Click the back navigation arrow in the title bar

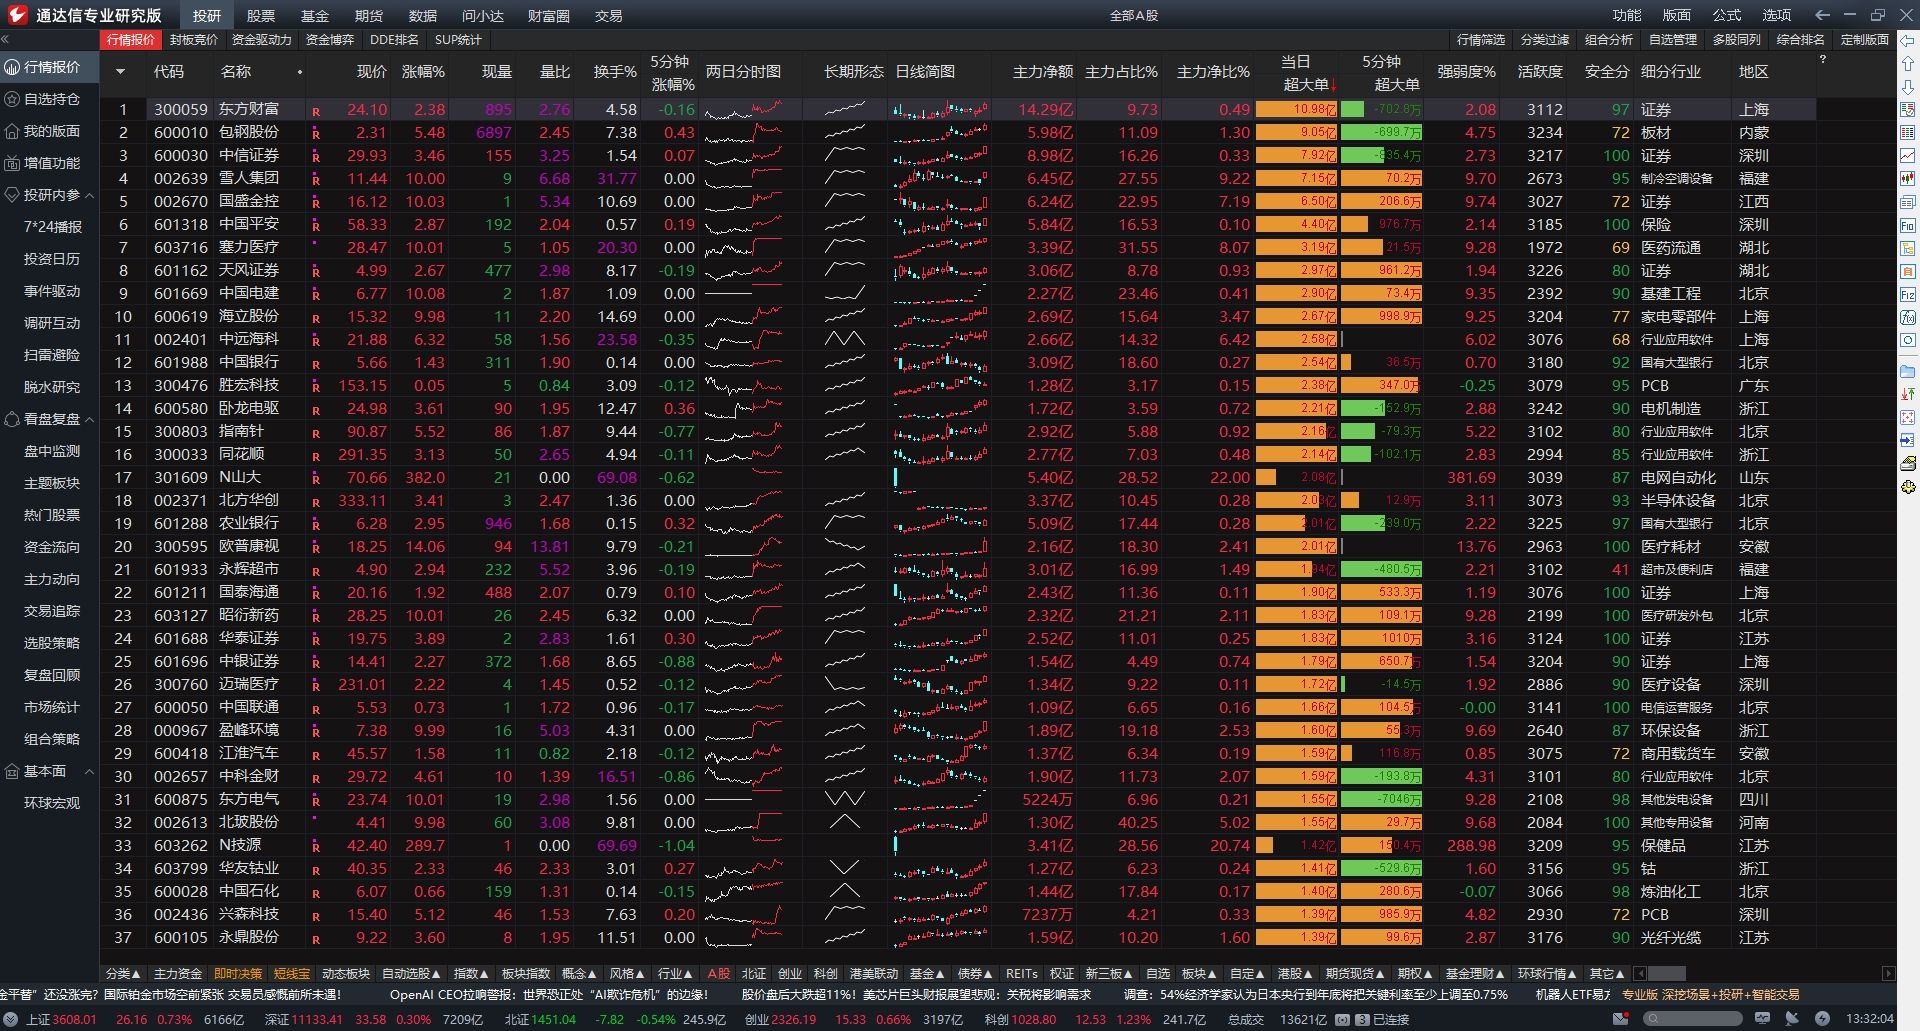point(1822,15)
